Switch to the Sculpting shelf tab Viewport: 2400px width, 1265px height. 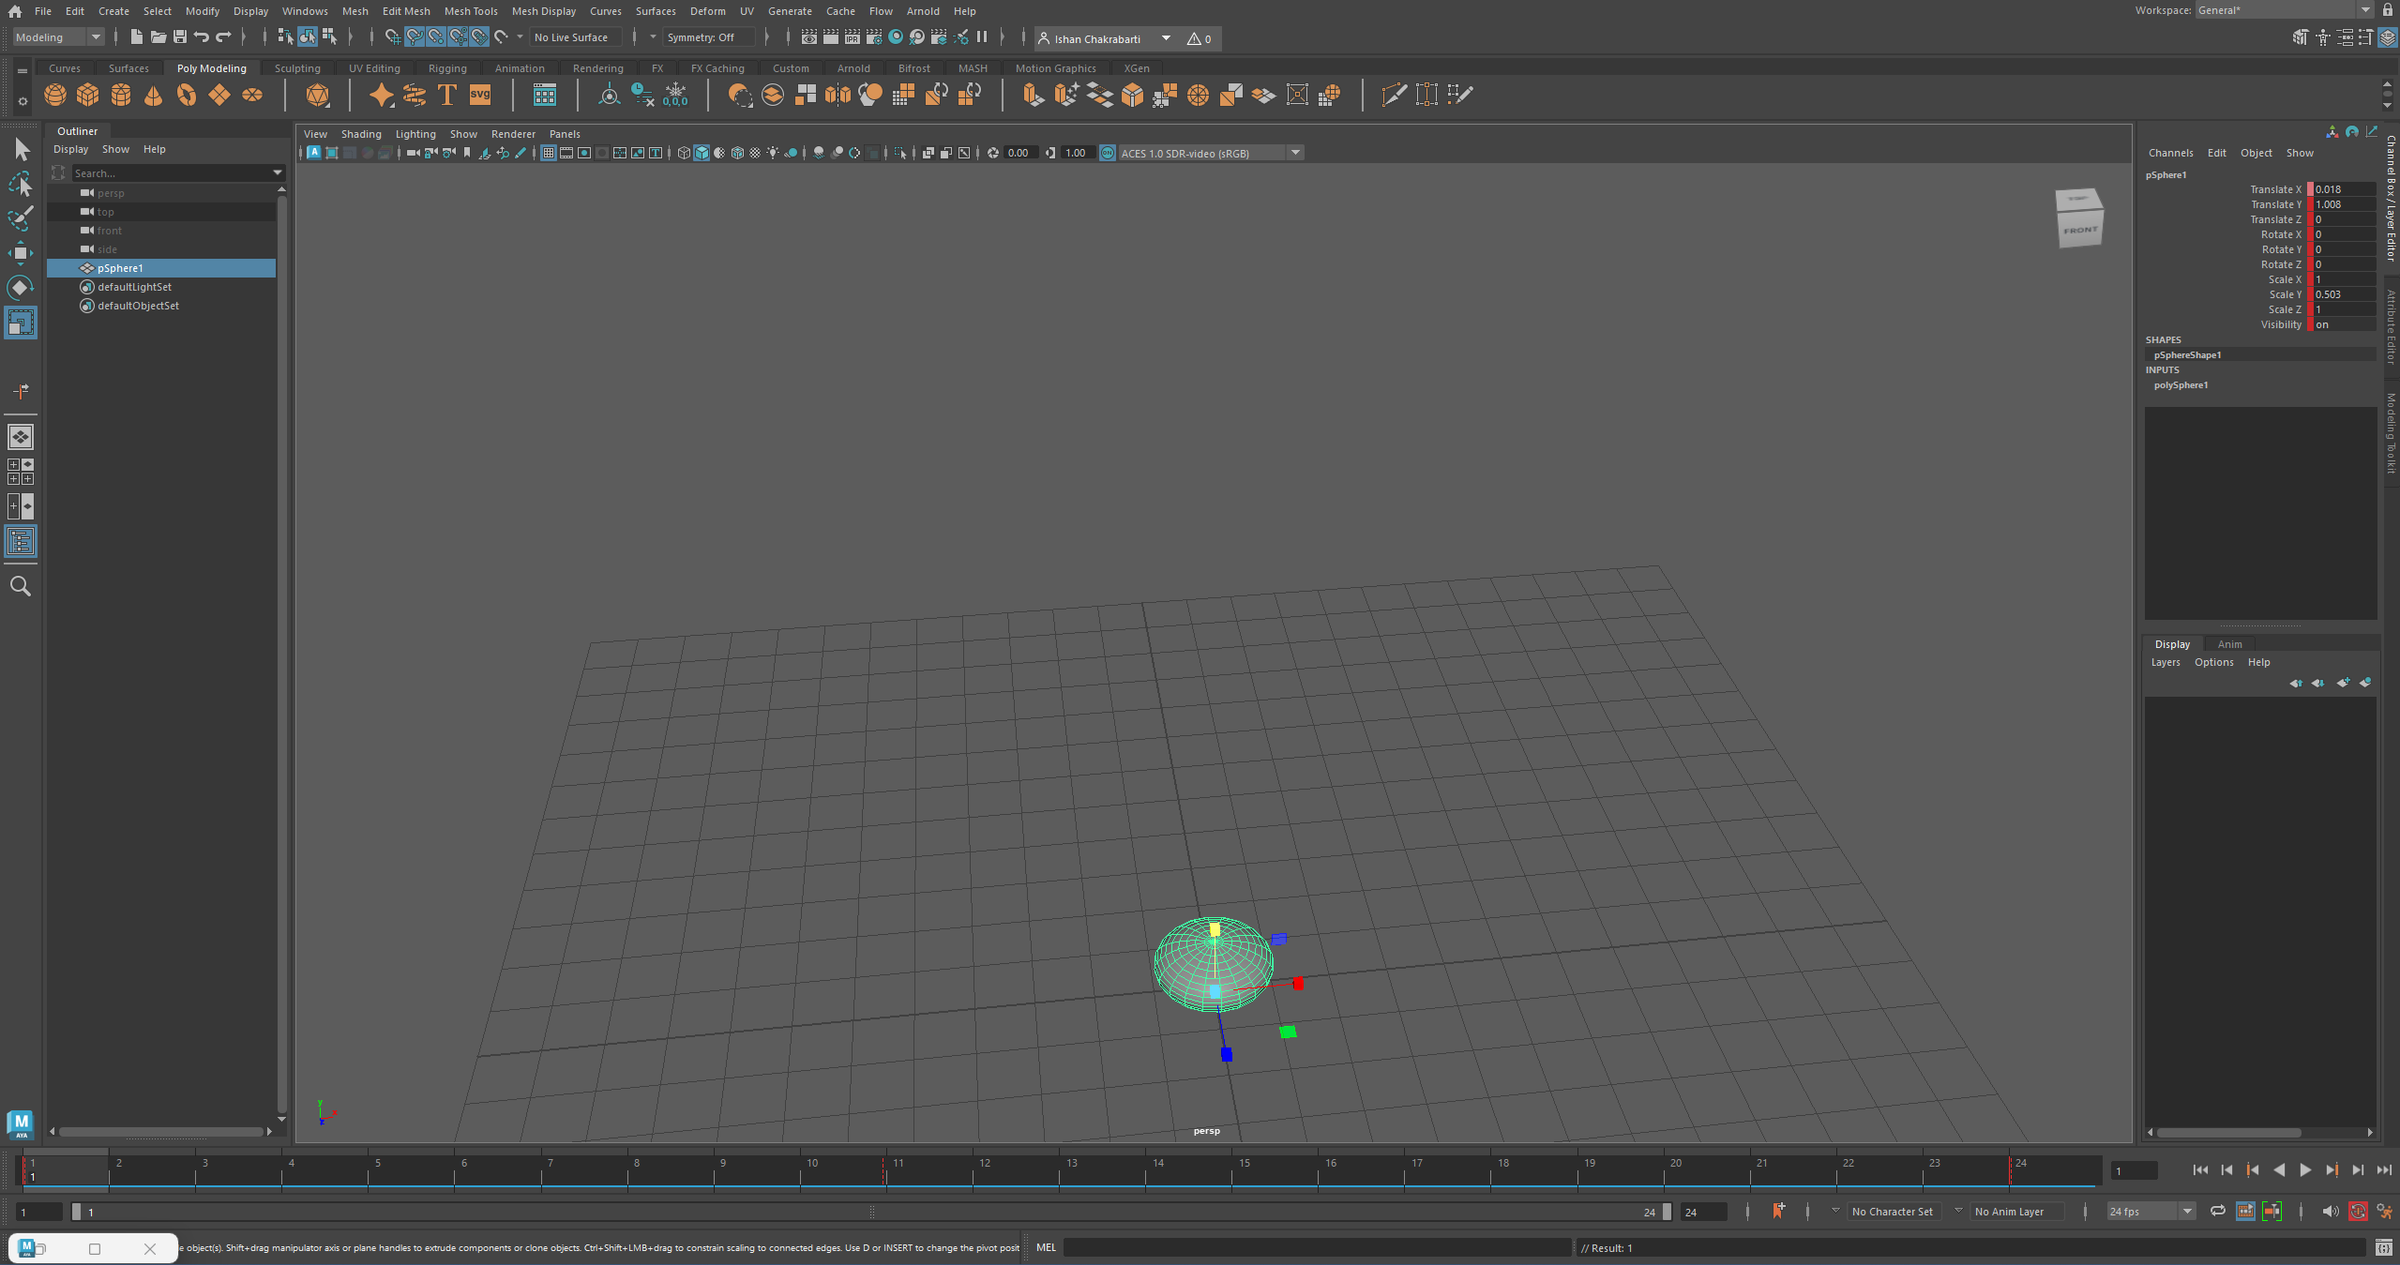[297, 68]
